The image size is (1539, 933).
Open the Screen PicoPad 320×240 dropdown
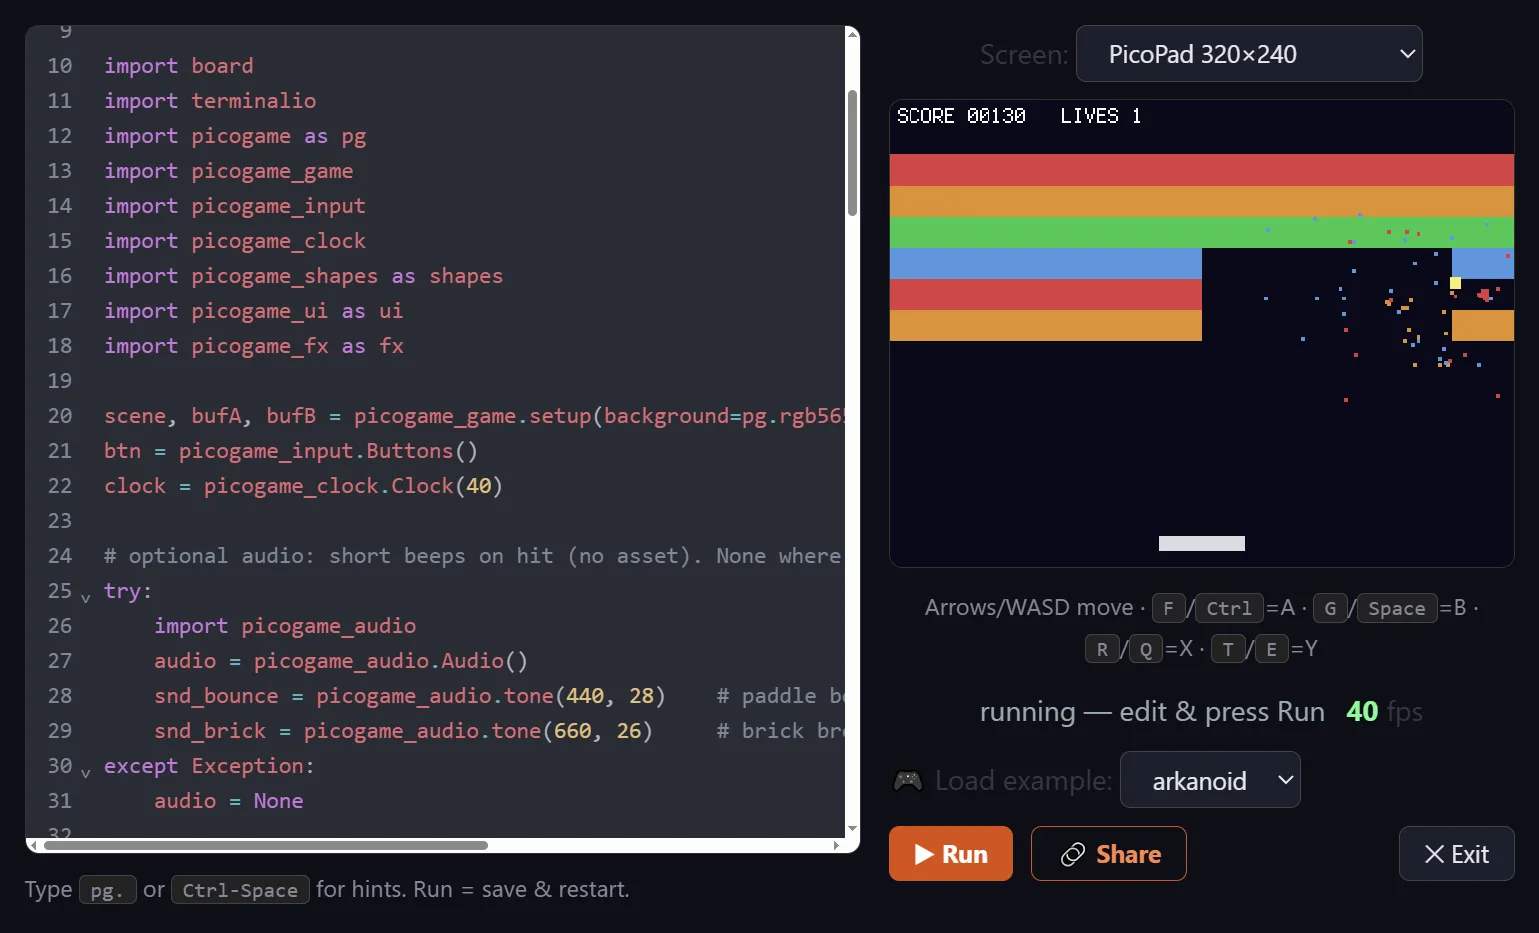click(1249, 54)
